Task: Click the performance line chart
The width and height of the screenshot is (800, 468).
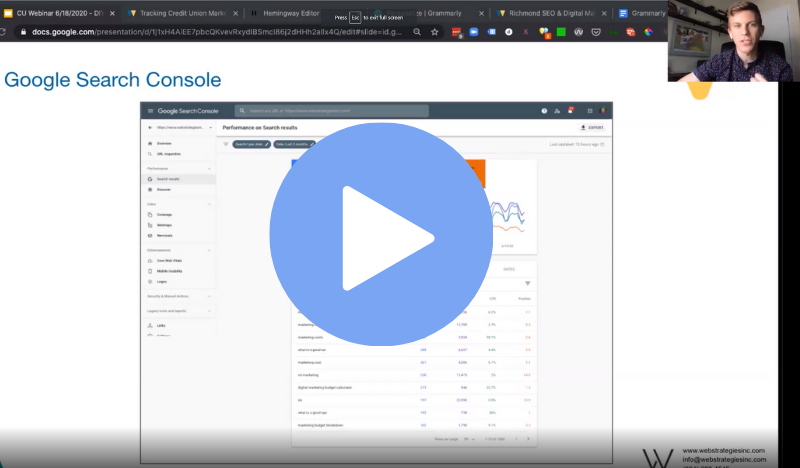Action: [x=507, y=218]
